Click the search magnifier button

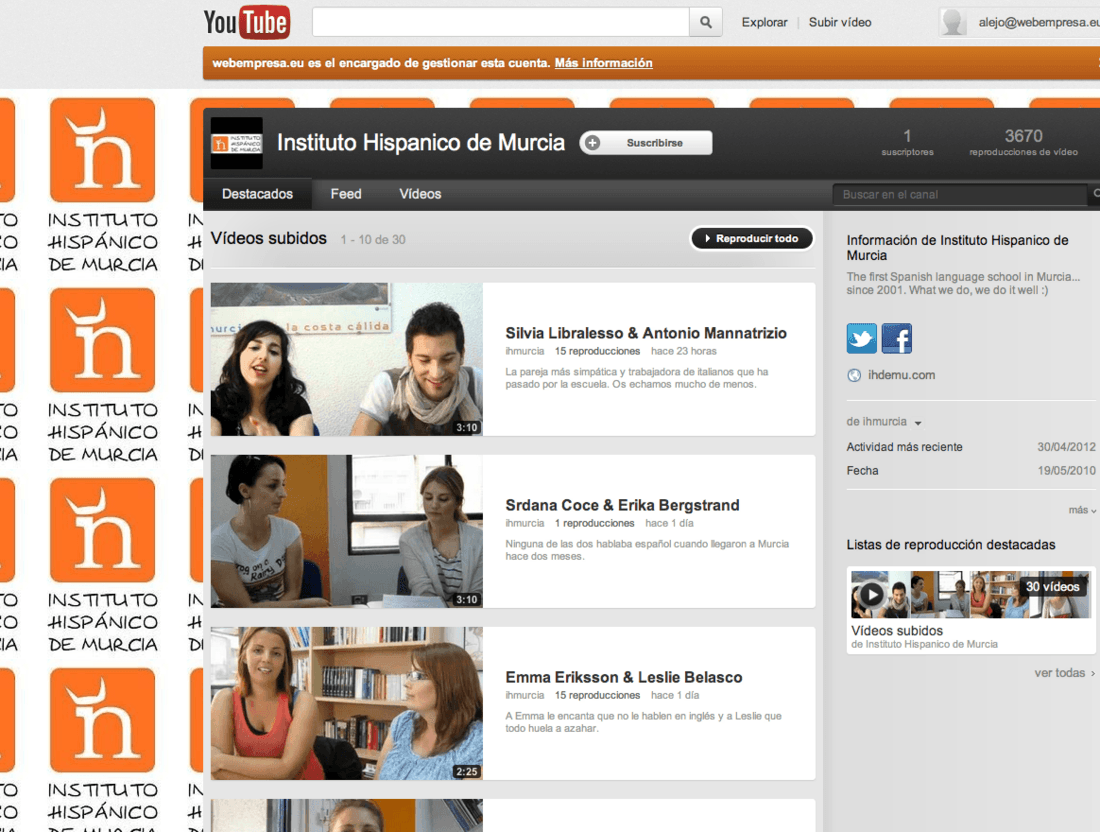(706, 22)
